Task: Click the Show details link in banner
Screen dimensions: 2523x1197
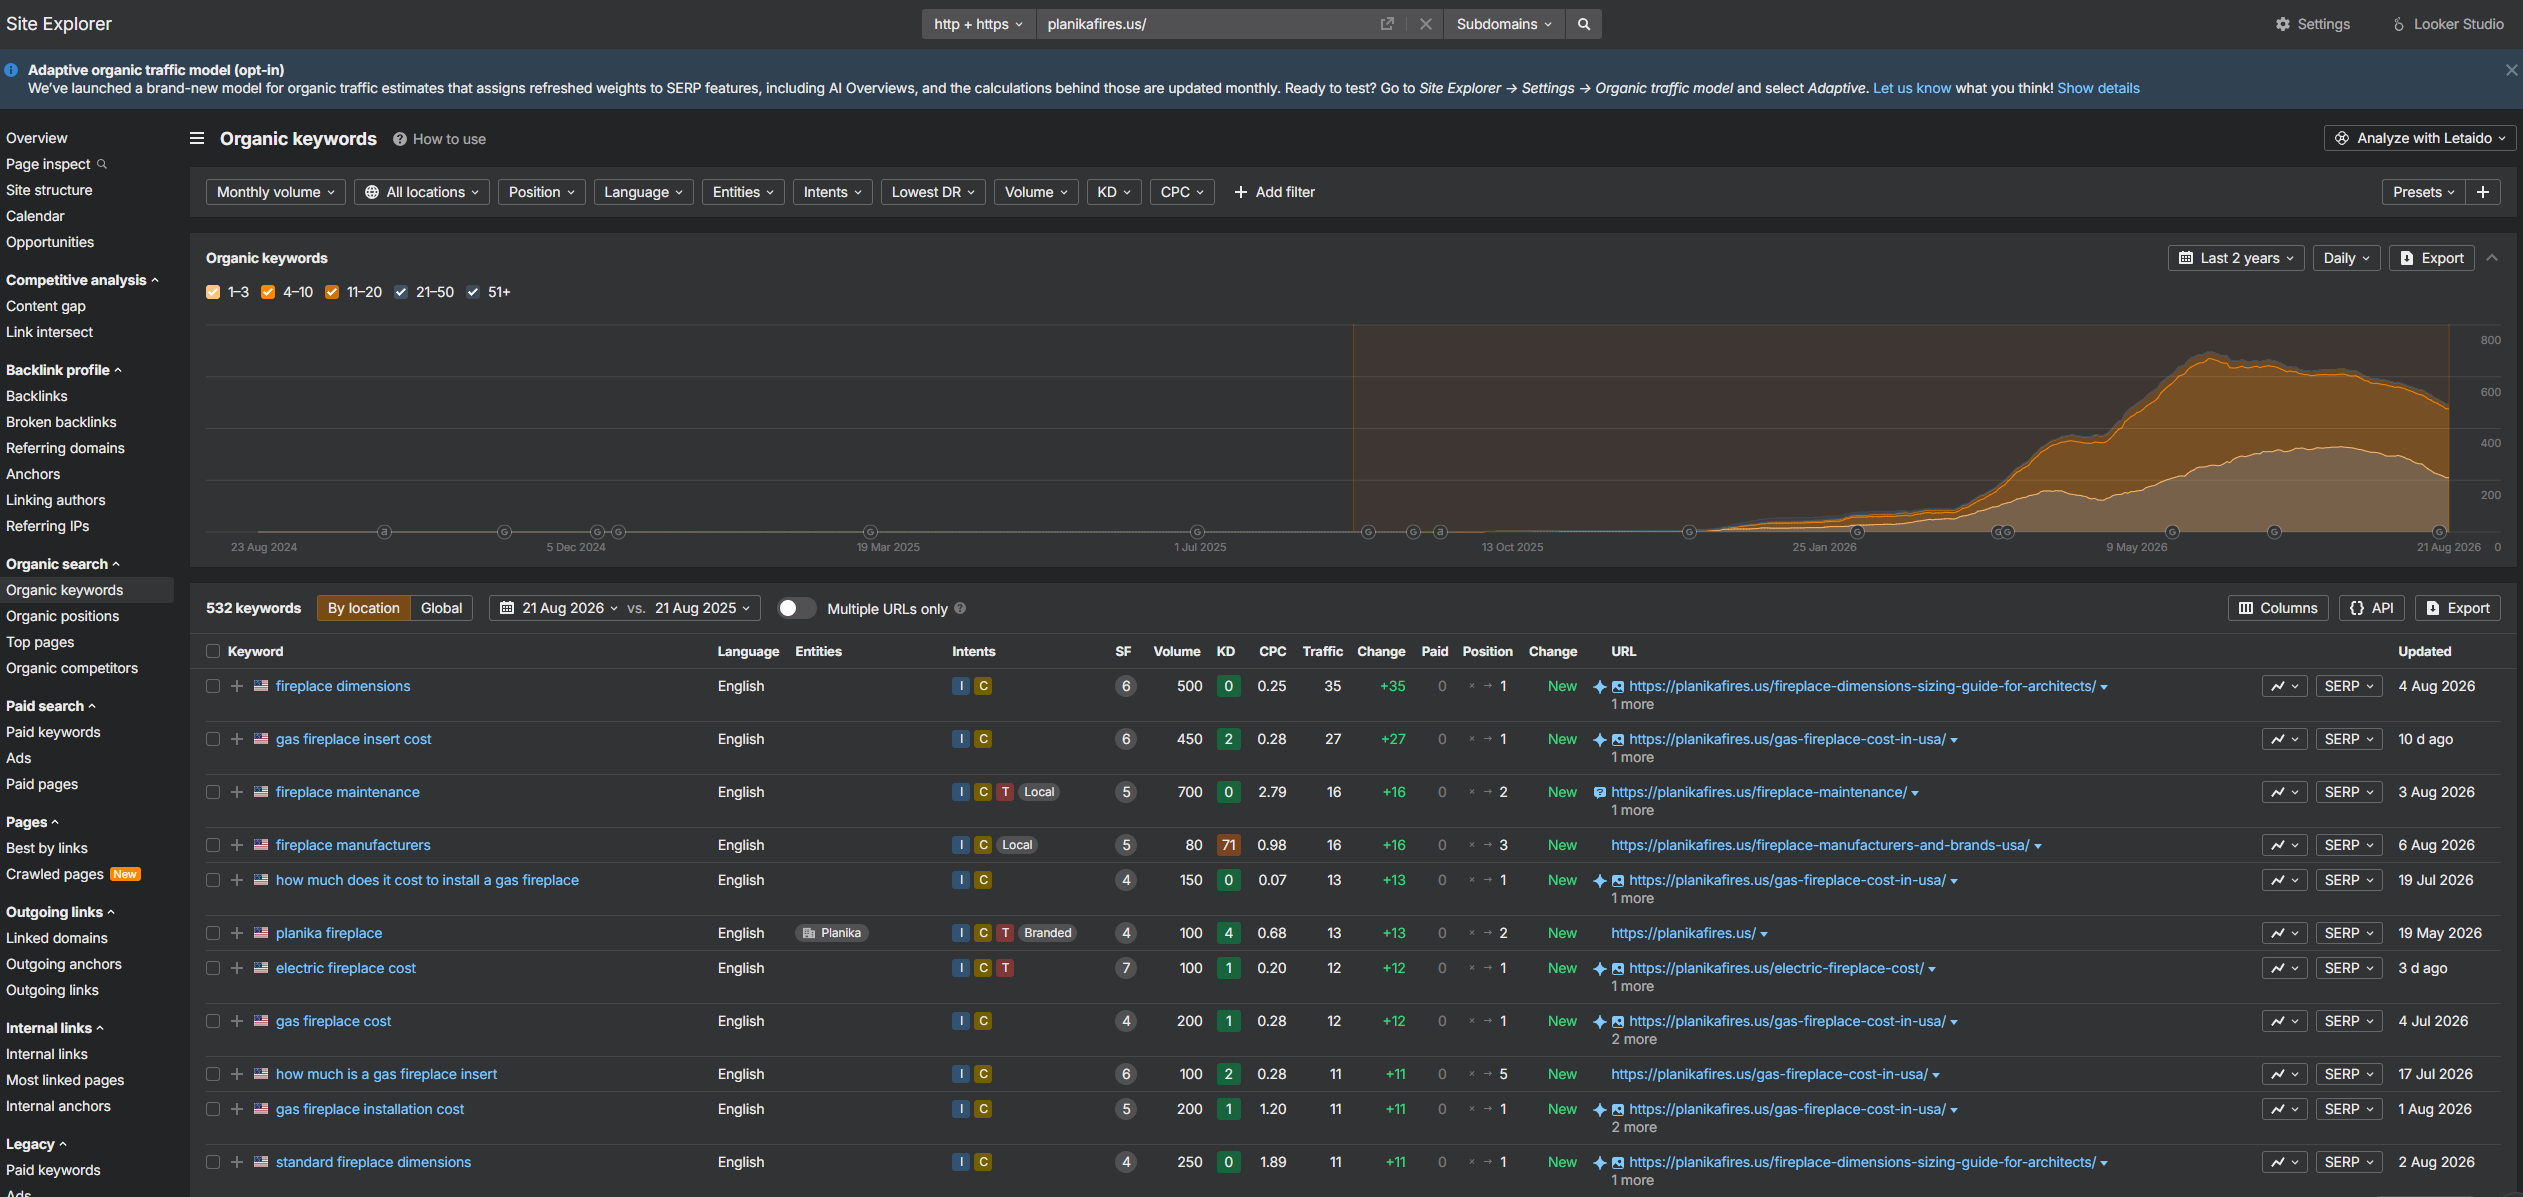Action: 2098,88
